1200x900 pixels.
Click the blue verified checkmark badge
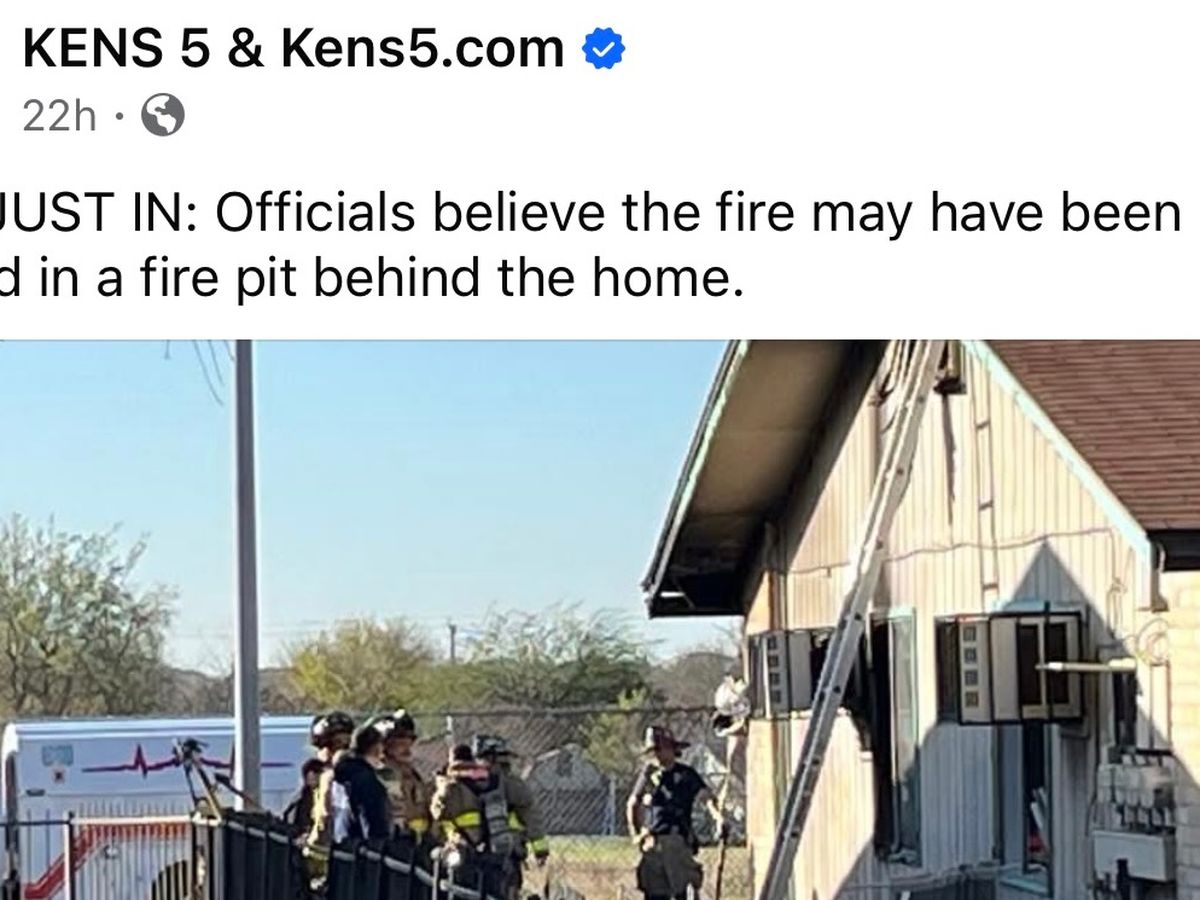603,49
